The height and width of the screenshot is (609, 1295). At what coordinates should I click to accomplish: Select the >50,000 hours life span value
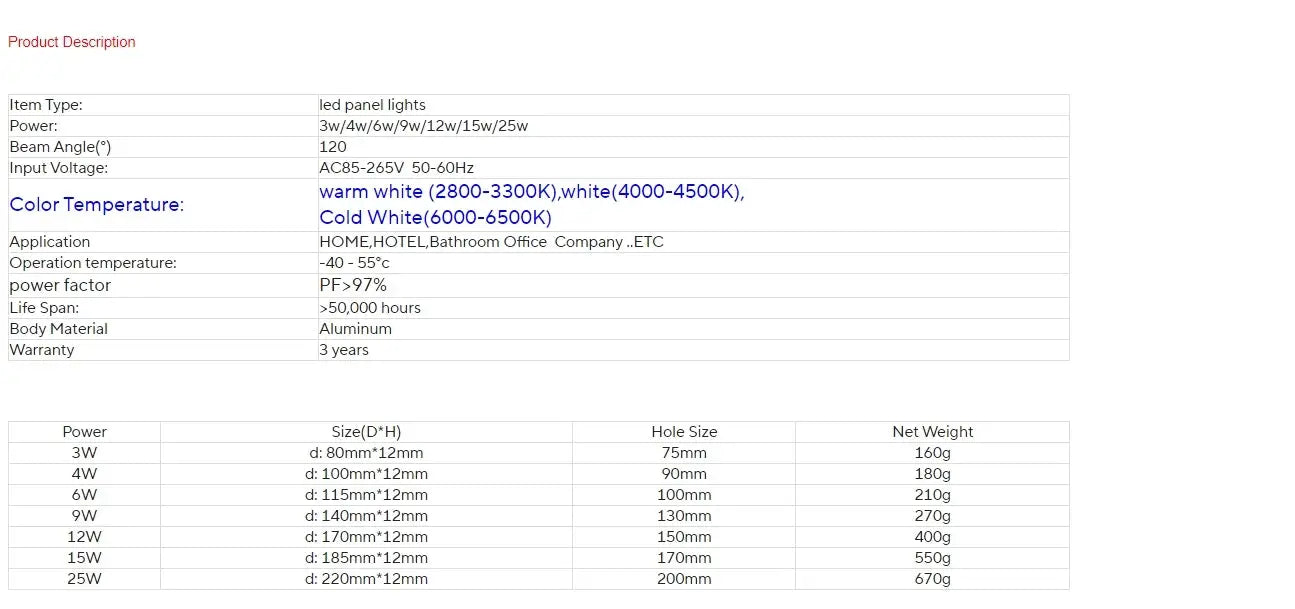point(370,308)
